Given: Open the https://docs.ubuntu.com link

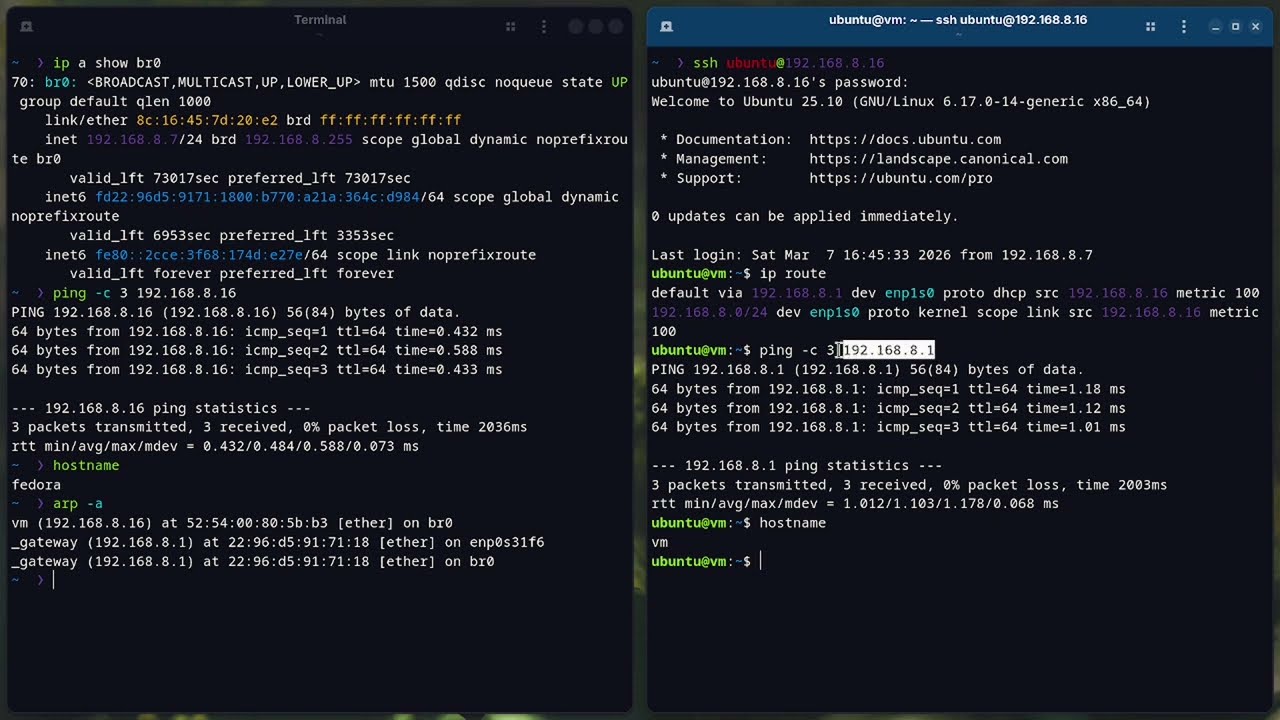Looking at the screenshot, I should point(905,140).
